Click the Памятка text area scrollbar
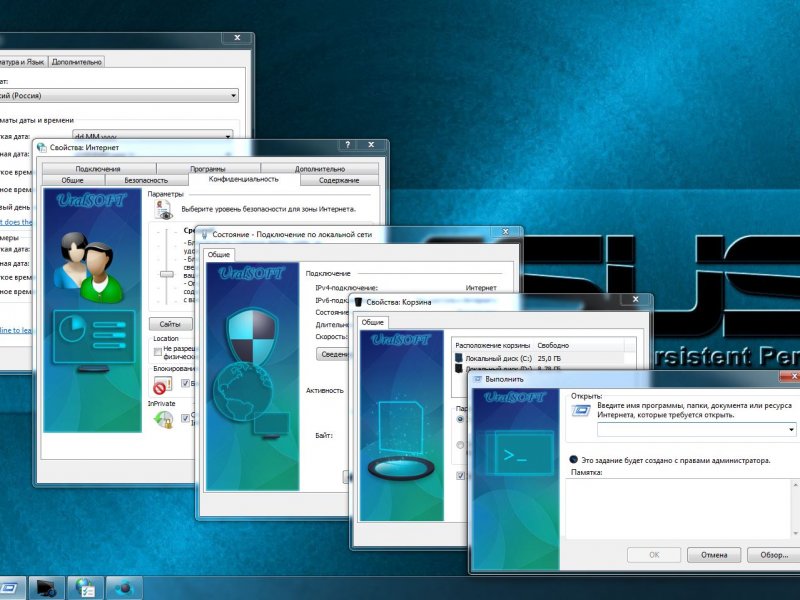Image resolution: width=800 pixels, height=600 pixels. (x=795, y=508)
